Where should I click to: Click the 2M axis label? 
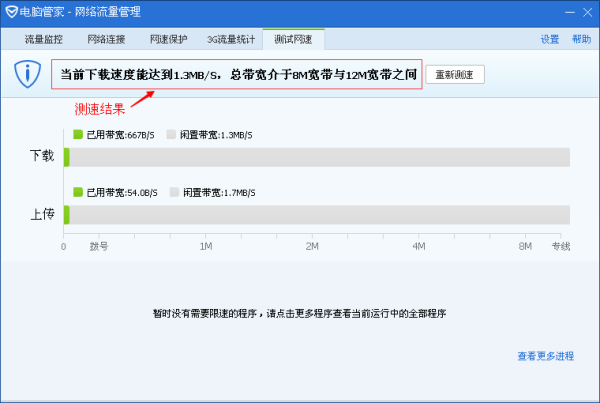click(x=312, y=246)
